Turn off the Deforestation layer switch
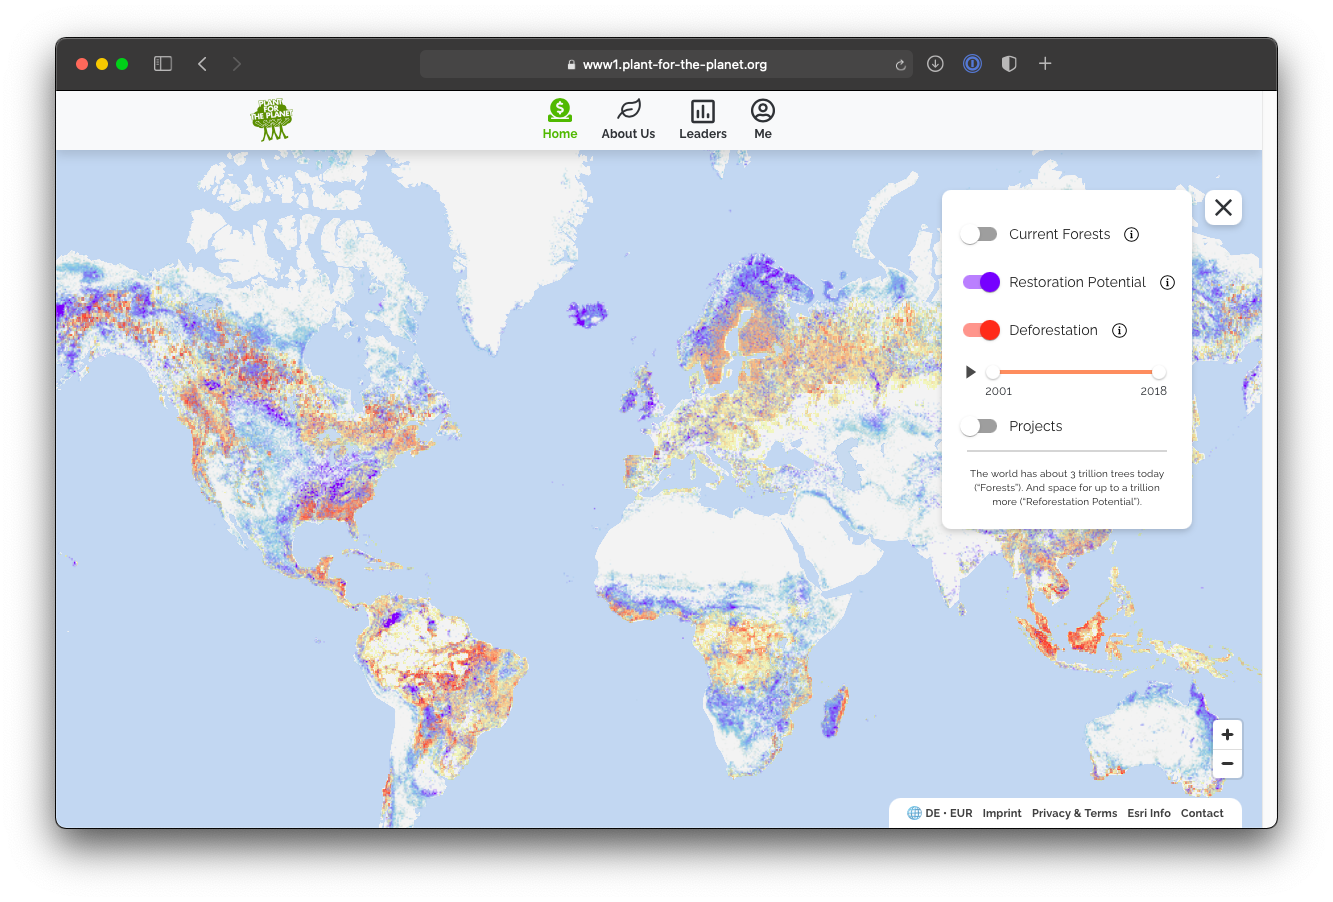This screenshot has height=902, width=1333. tap(981, 330)
